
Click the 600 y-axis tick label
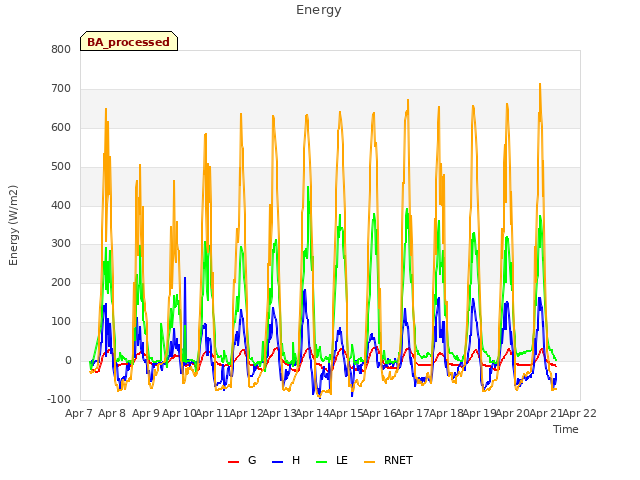(61, 127)
